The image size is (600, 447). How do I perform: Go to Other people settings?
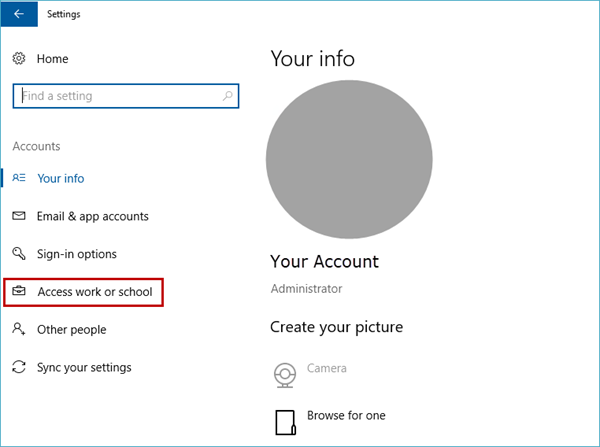71,329
